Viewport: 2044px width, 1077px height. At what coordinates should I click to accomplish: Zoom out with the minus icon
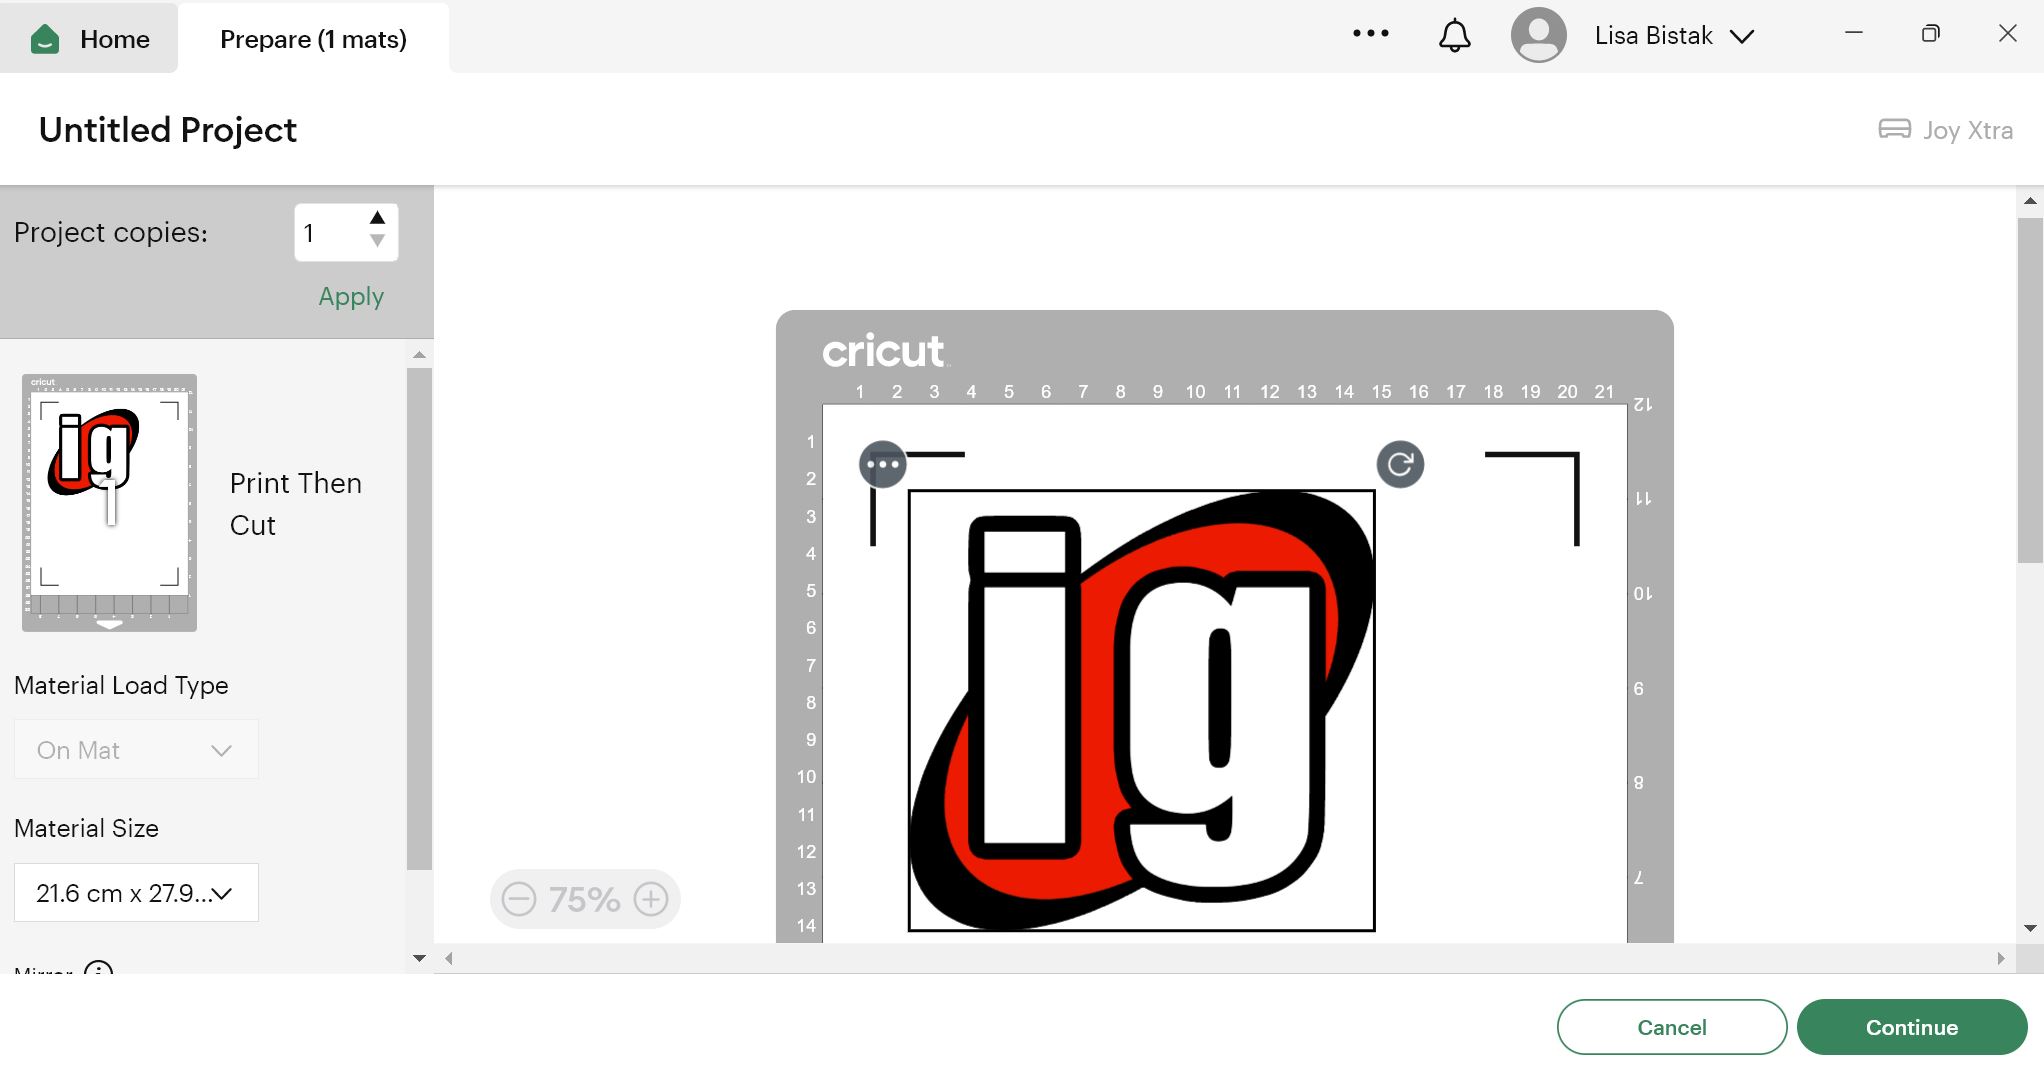pos(519,899)
